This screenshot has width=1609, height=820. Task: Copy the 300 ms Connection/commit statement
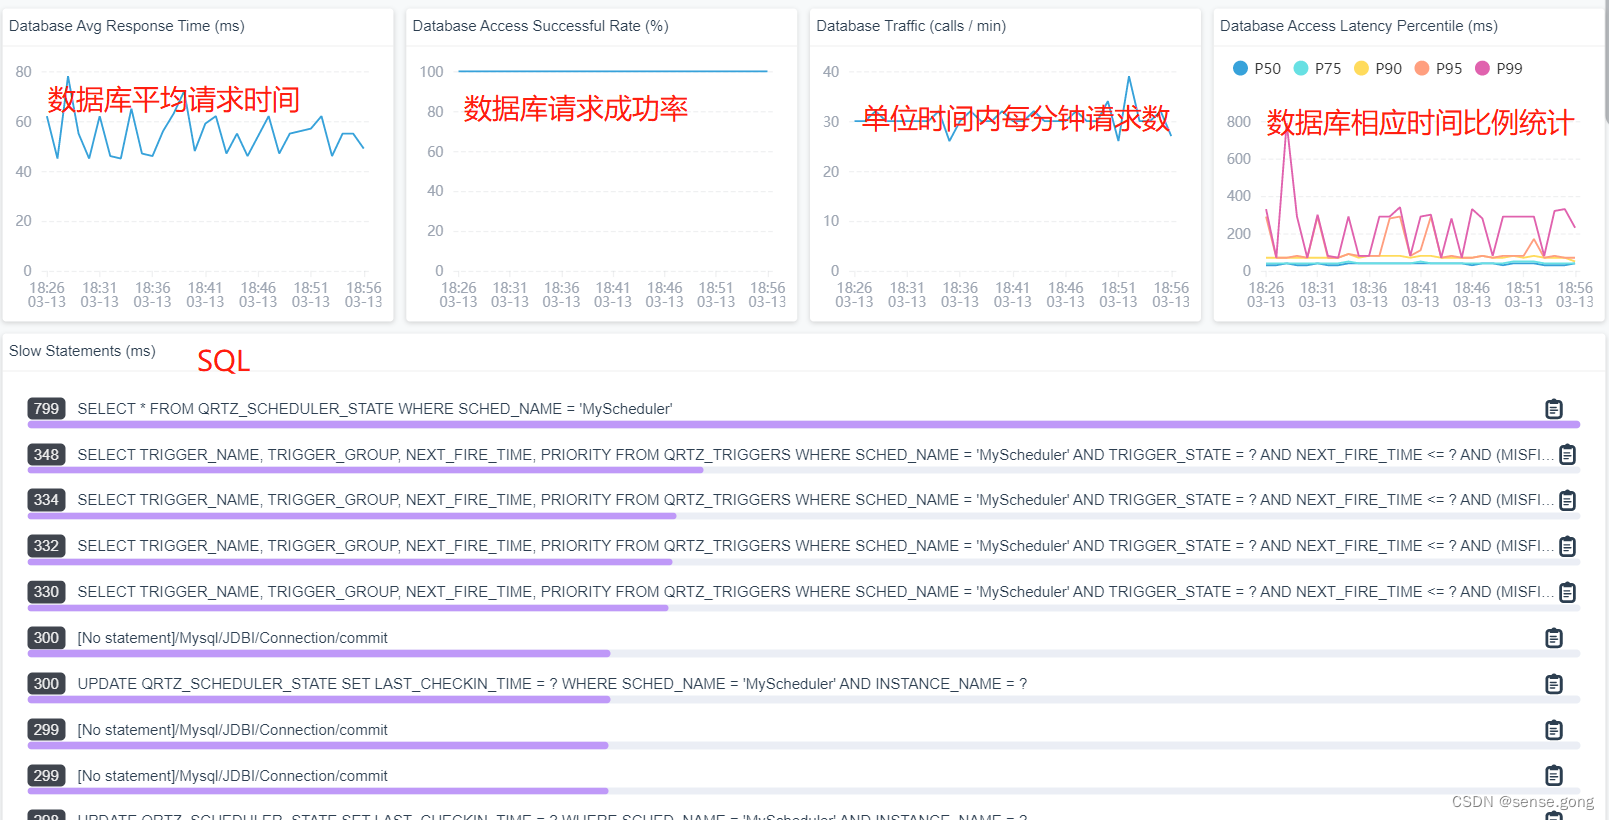[x=1554, y=638]
